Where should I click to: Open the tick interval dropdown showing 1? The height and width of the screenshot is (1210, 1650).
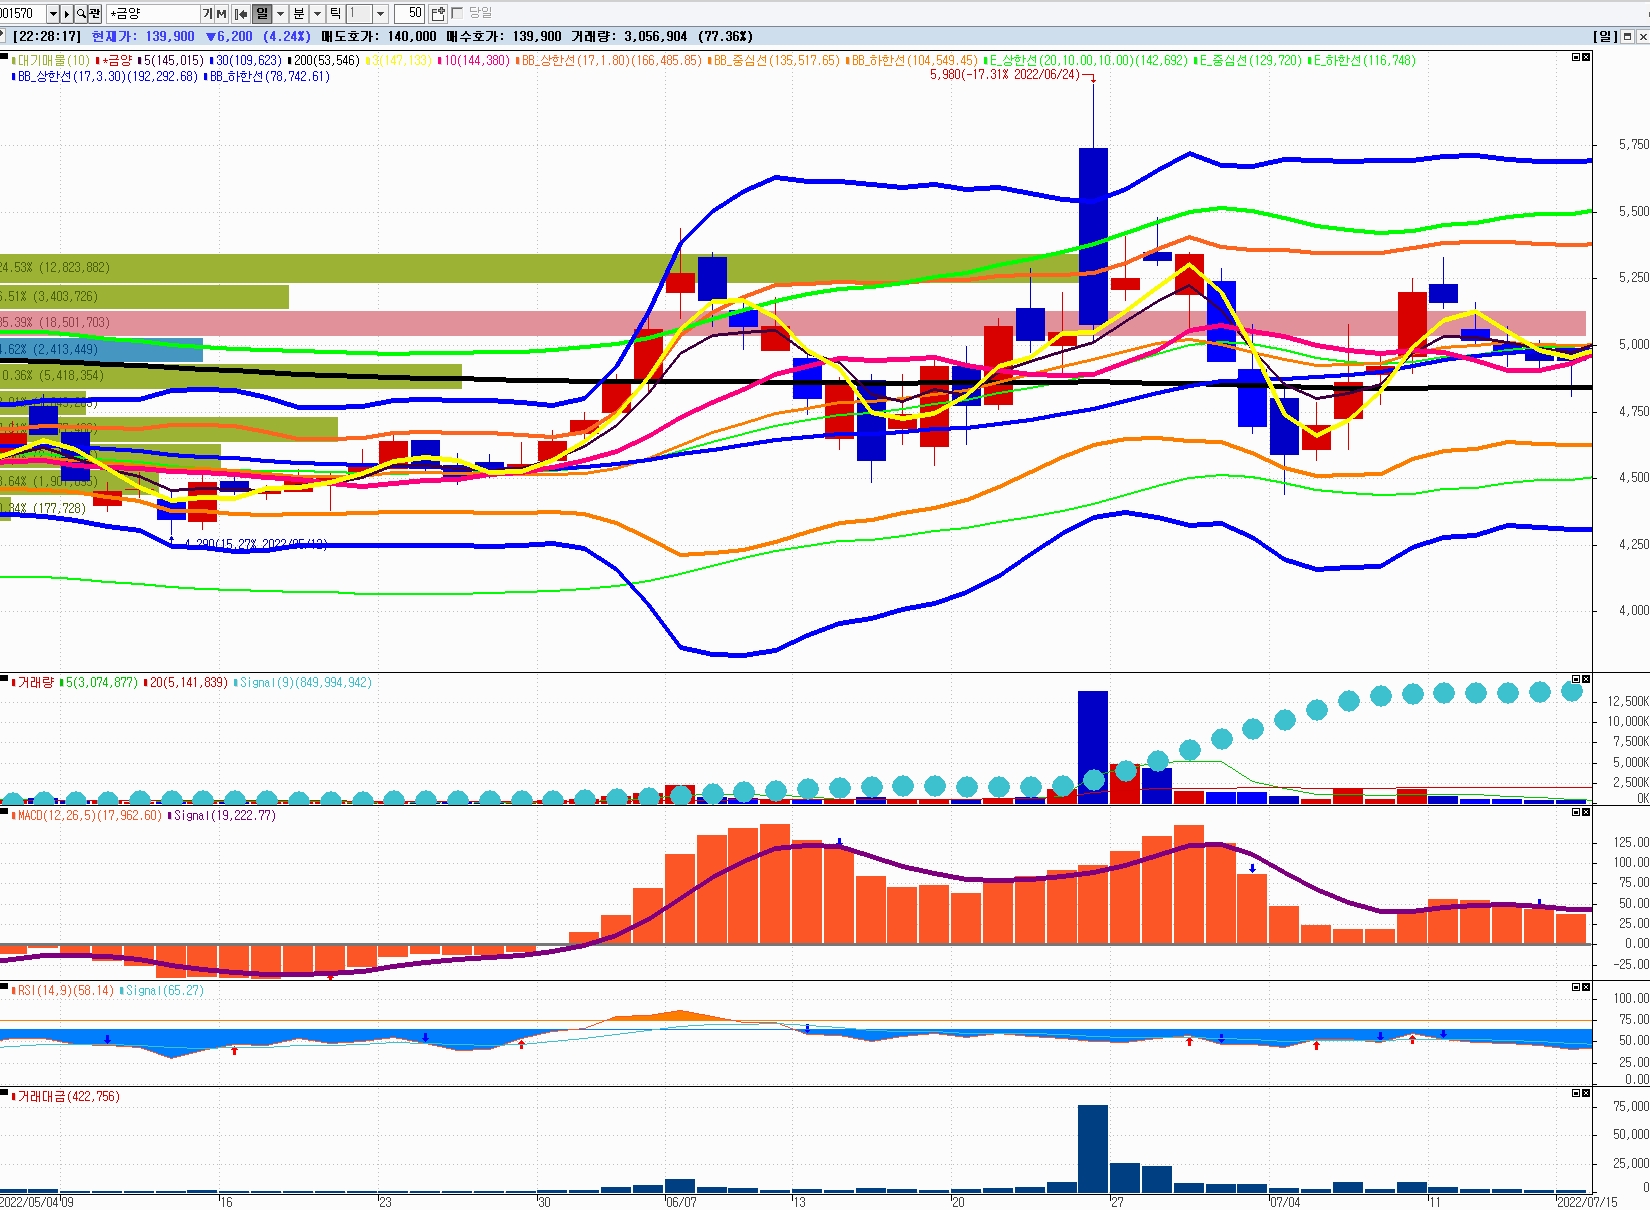pos(380,14)
